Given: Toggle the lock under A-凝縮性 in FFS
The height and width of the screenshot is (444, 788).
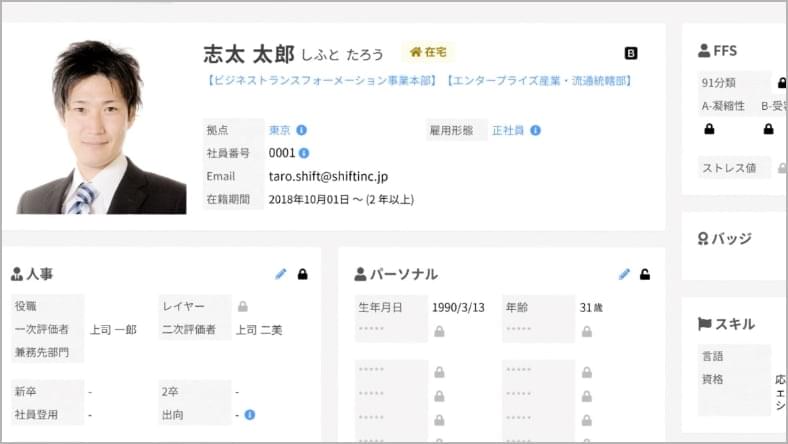Looking at the screenshot, I should point(709,129).
